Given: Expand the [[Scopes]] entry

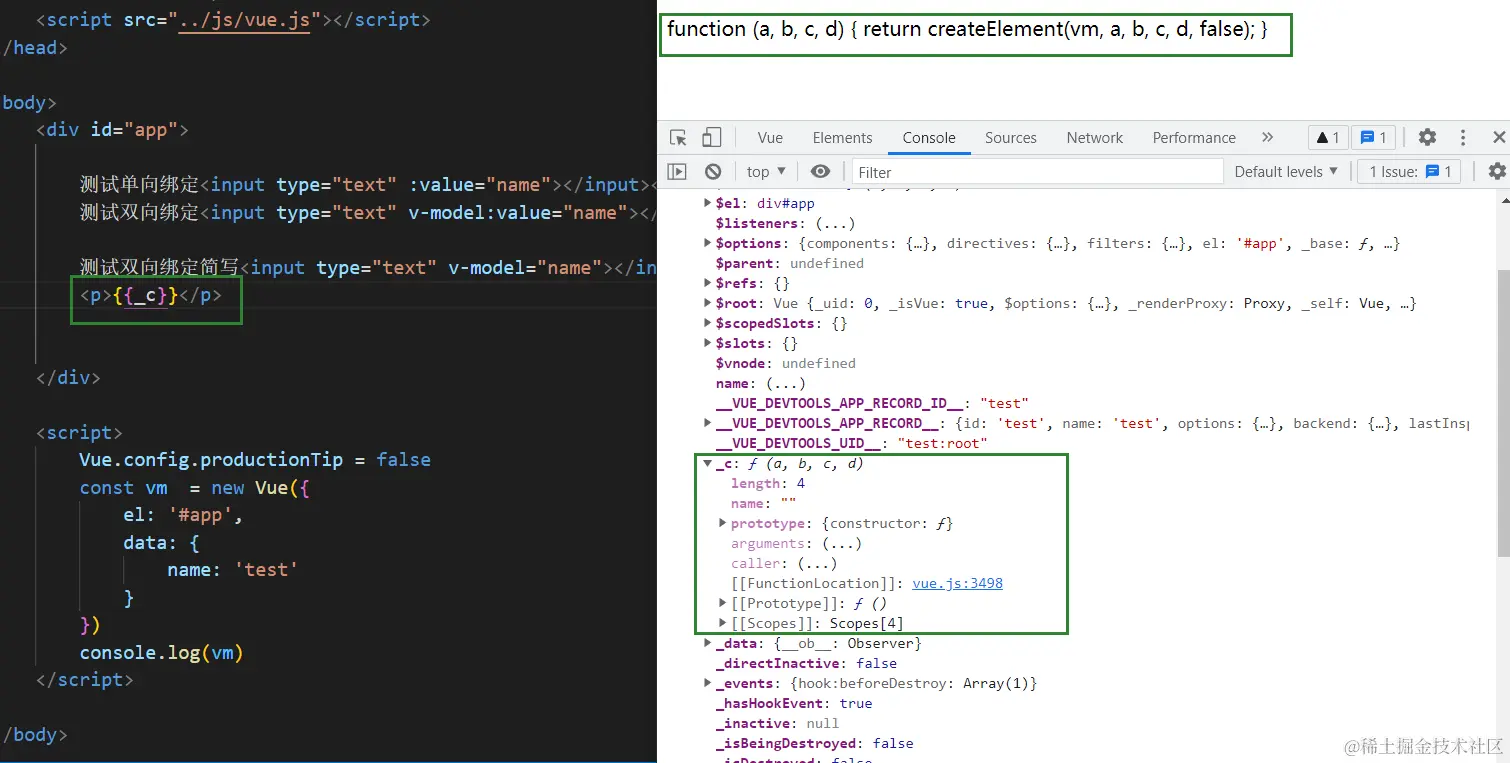Looking at the screenshot, I should pyautogui.click(x=723, y=623).
